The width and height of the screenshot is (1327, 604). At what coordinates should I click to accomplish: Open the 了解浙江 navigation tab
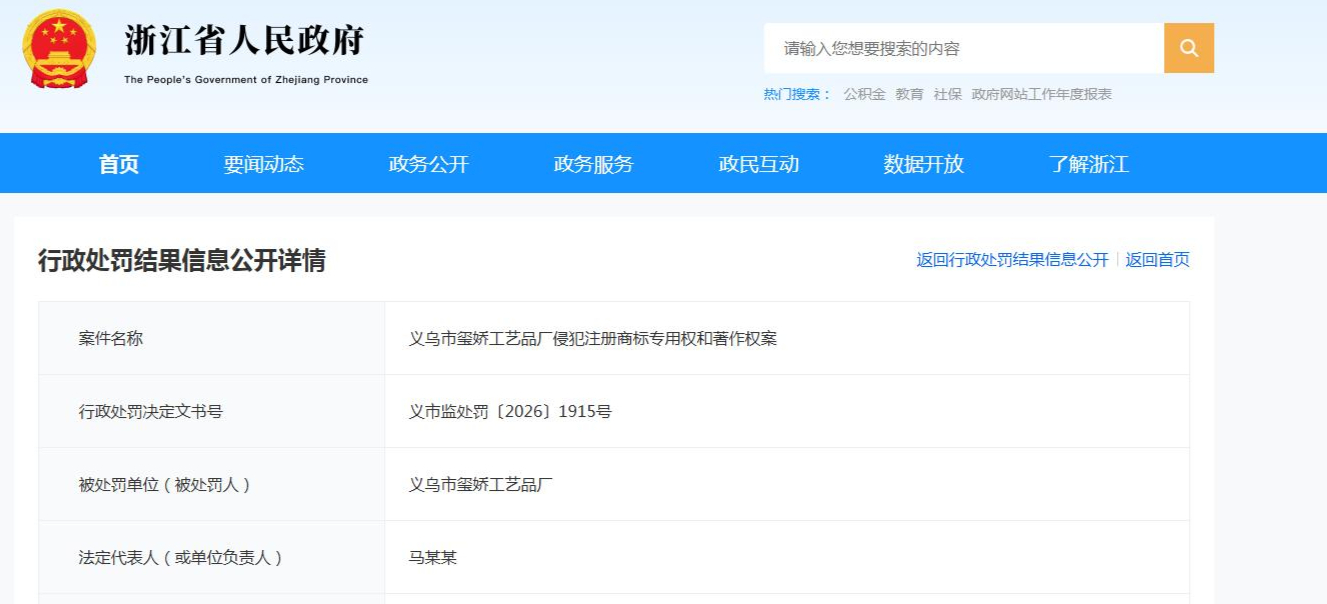(1089, 164)
